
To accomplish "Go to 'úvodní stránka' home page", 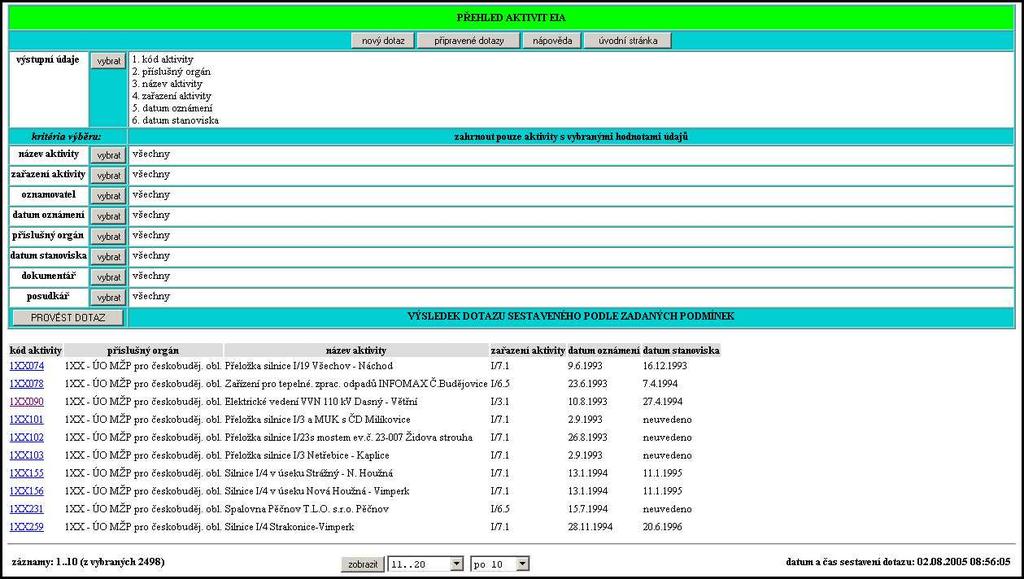I will click(x=628, y=40).
